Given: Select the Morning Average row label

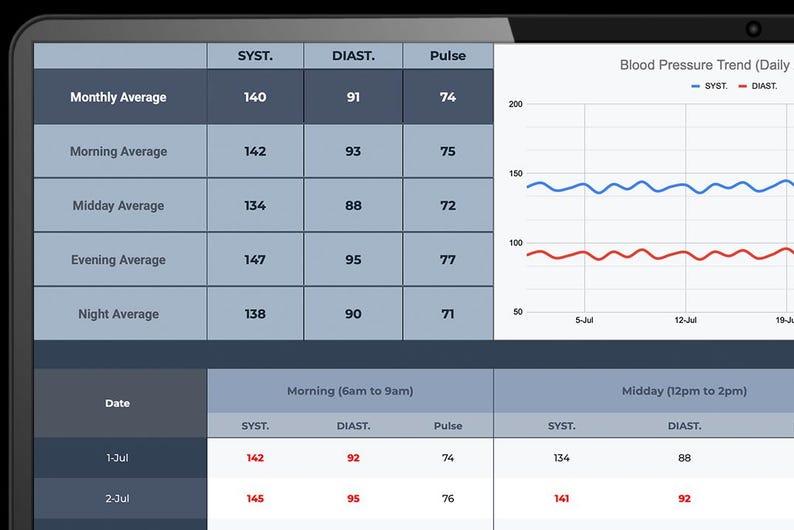Looking at the screenshot, I should click(x=118, y=151).
